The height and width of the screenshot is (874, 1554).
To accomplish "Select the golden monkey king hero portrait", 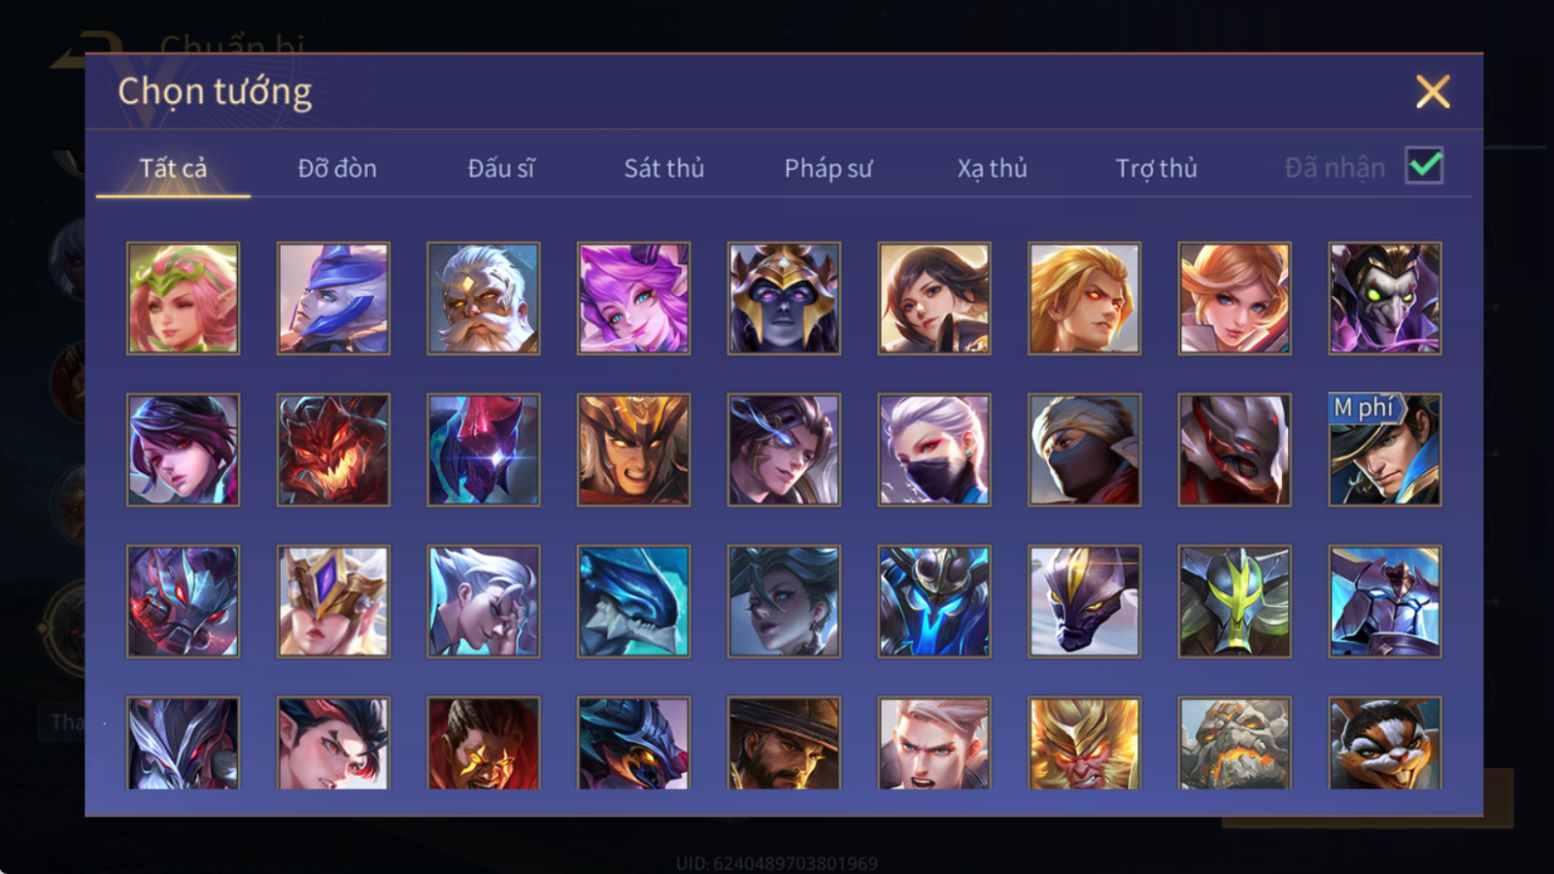I will point(1084,743).
